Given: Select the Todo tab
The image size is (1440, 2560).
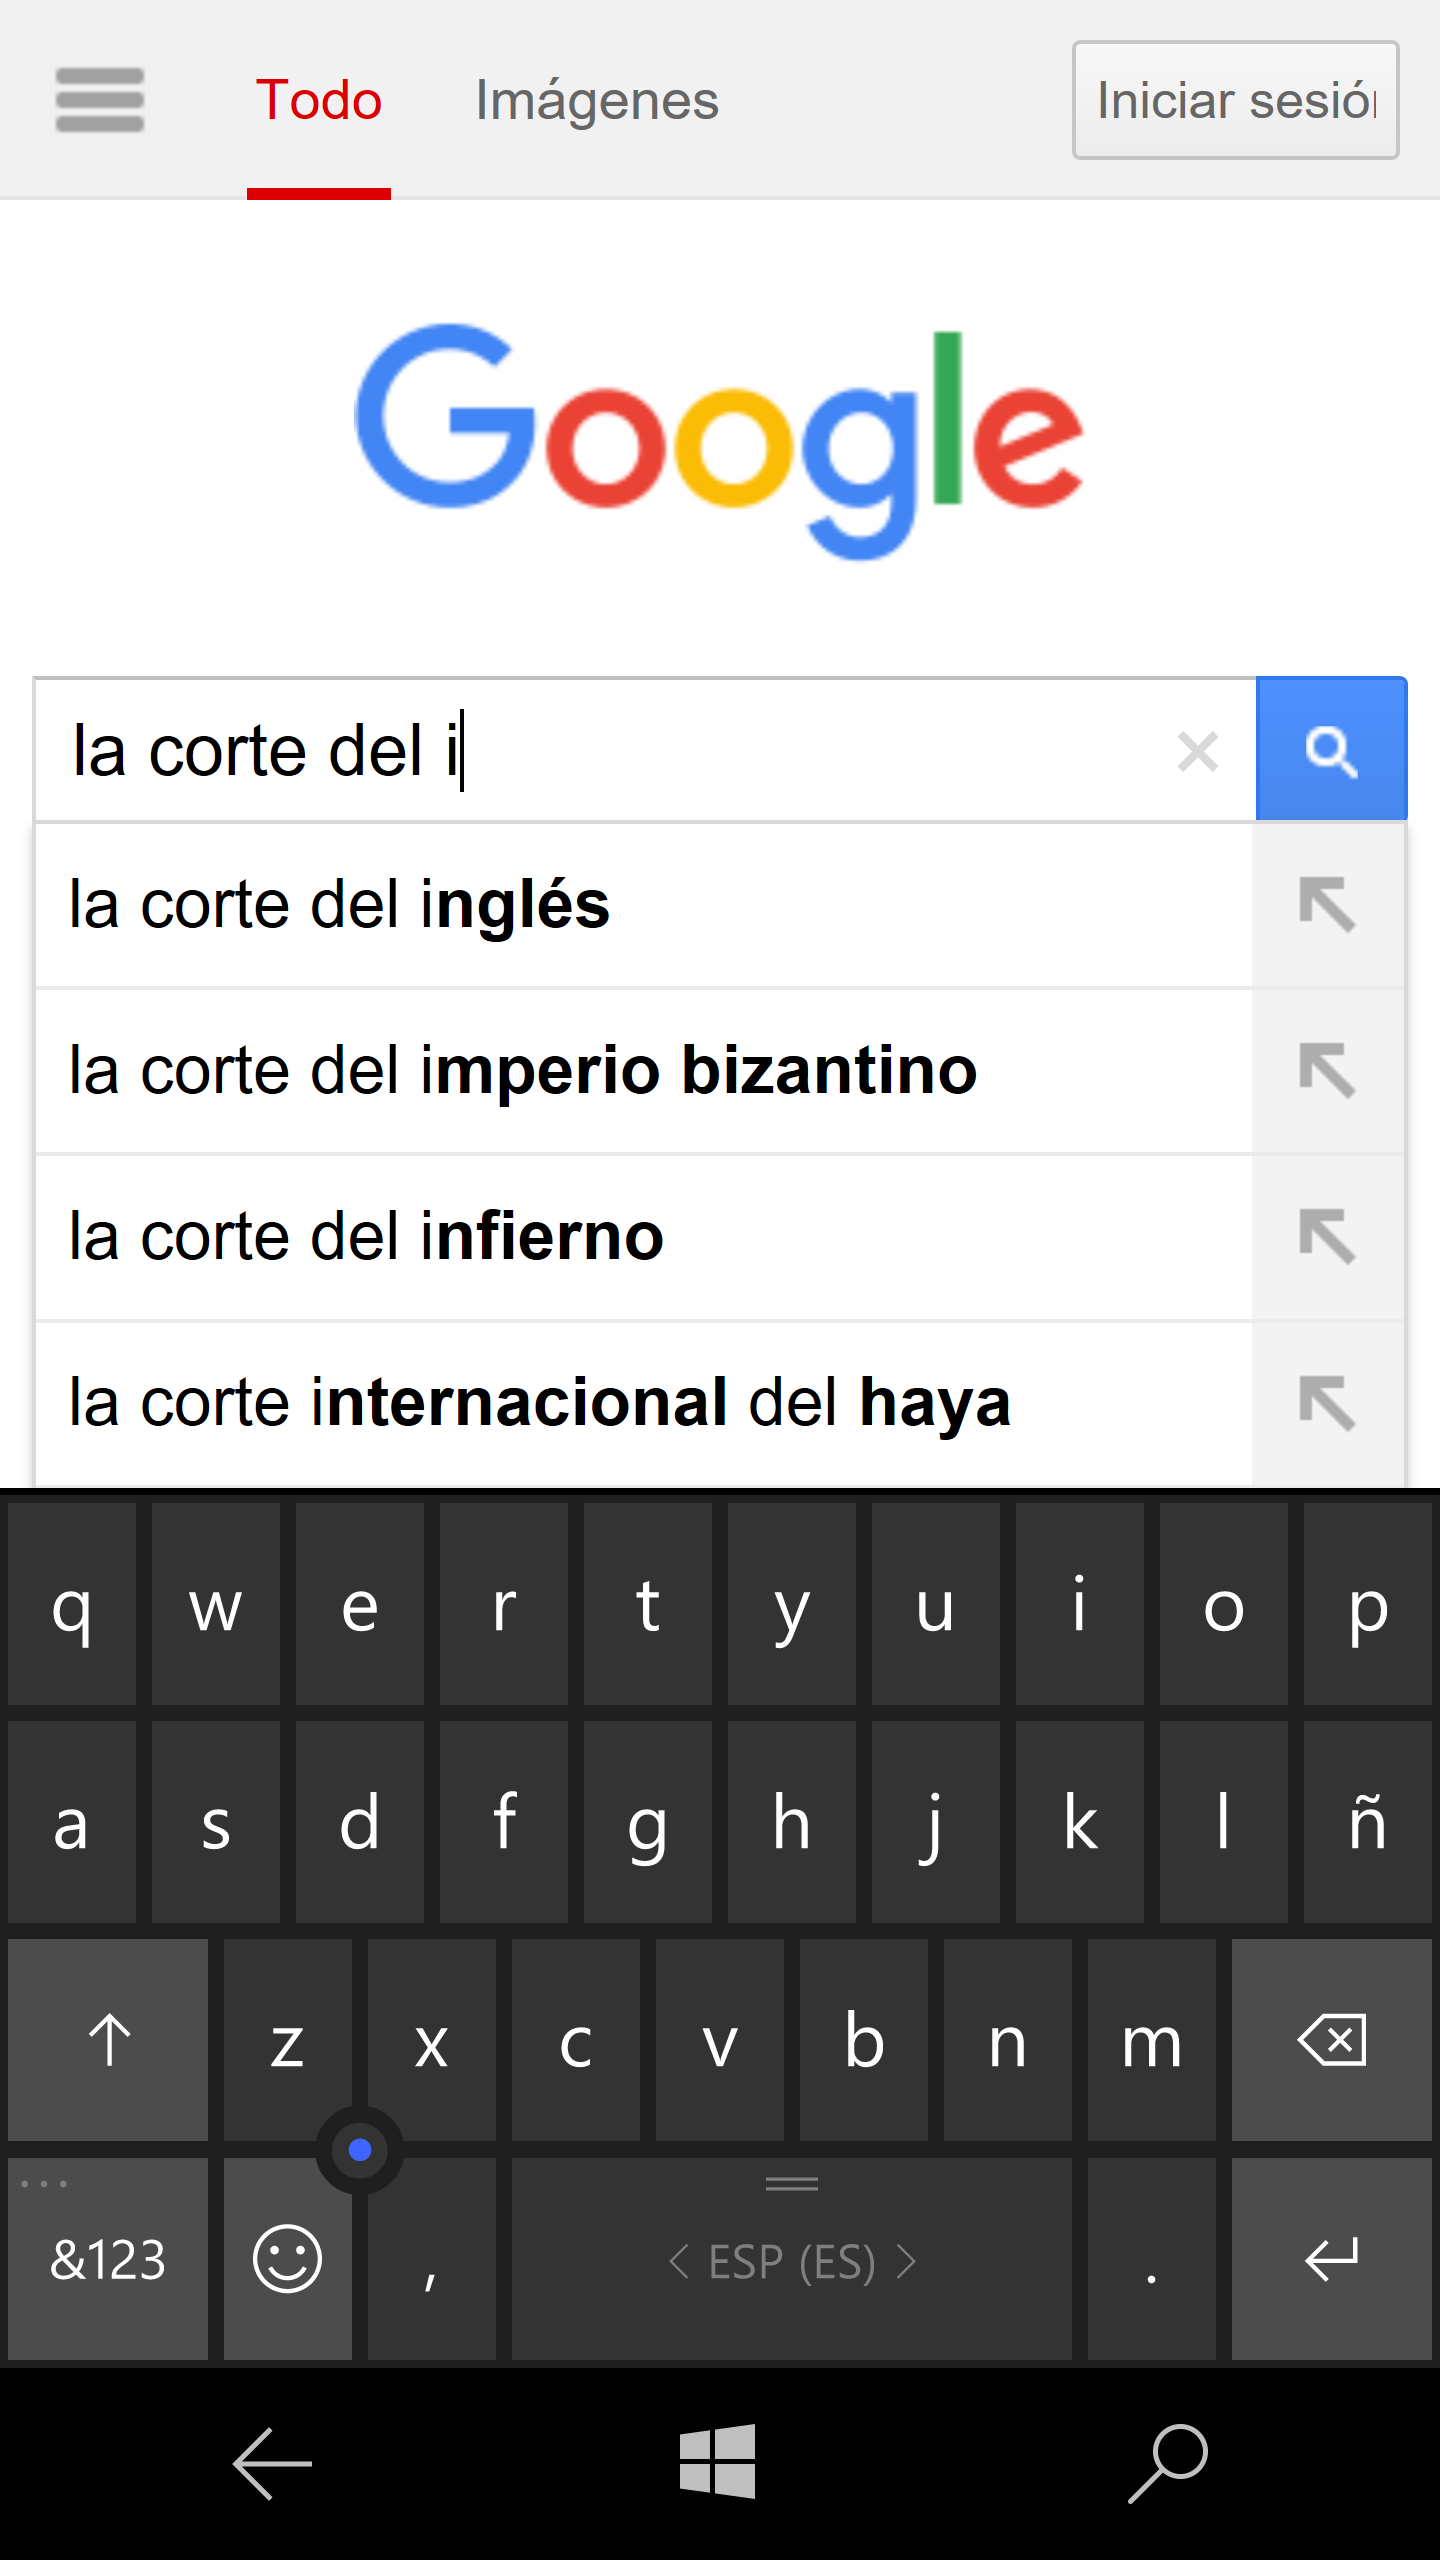Looking at the screenshot, I should (318, 100).
